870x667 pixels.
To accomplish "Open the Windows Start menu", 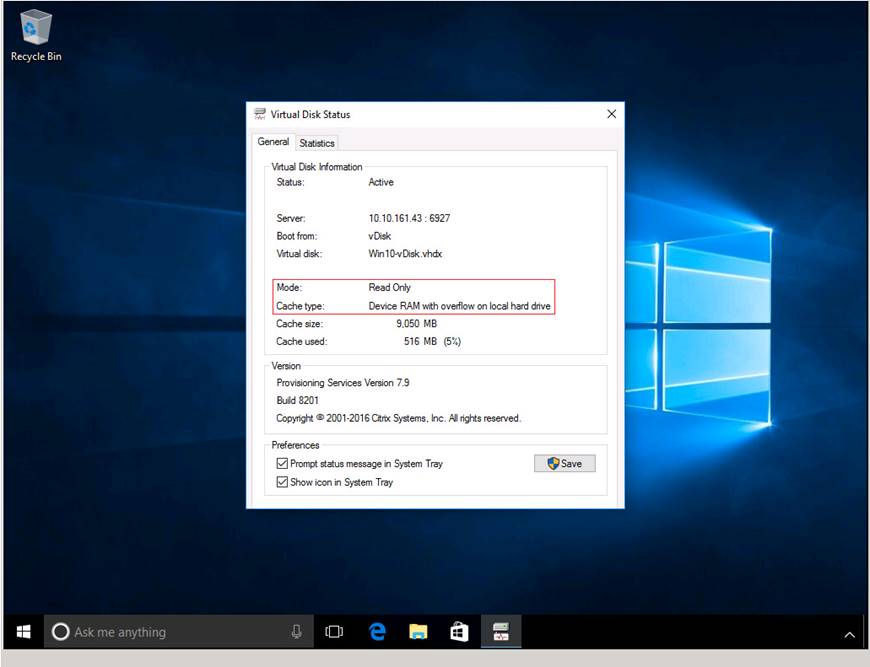I will [x=23, y=631].
